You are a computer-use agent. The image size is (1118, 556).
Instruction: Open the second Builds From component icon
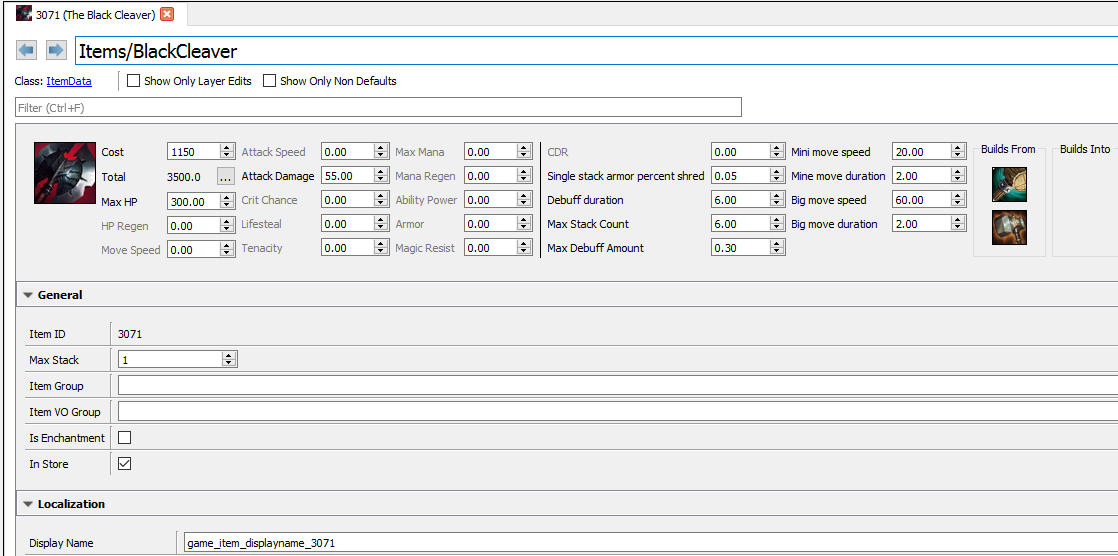pos(1009,228)
